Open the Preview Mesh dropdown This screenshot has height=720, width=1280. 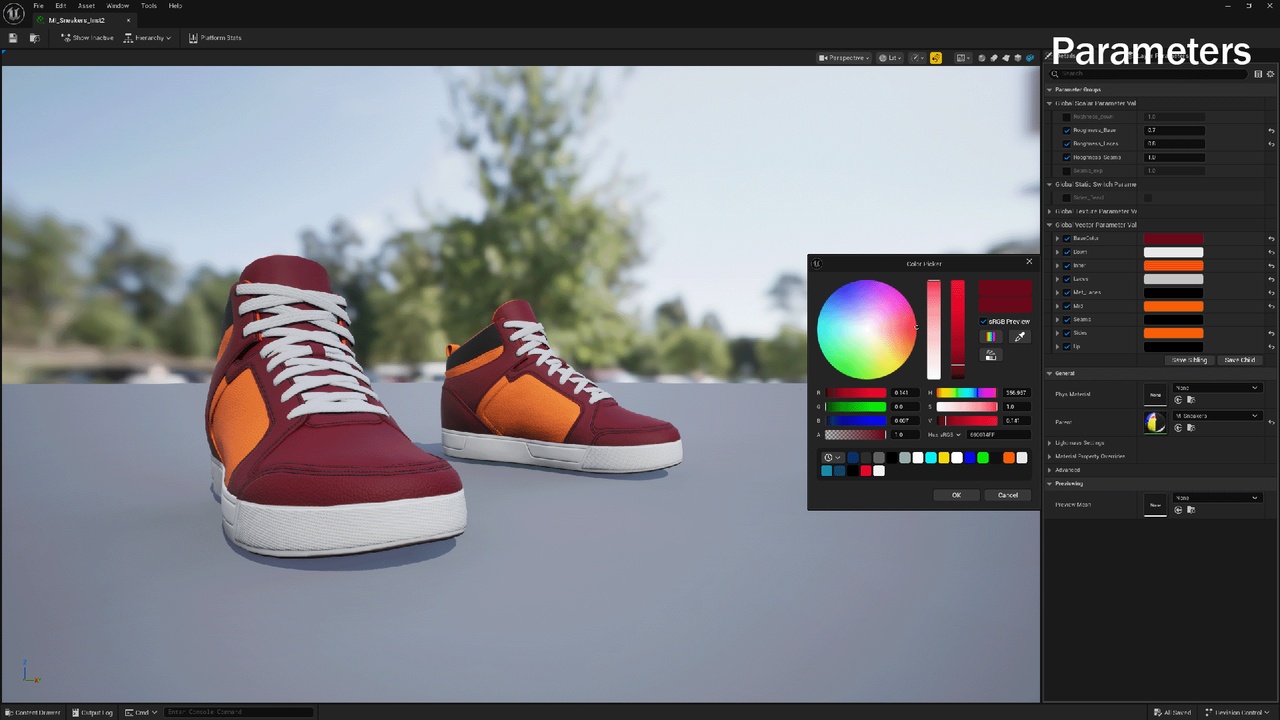1217,498
